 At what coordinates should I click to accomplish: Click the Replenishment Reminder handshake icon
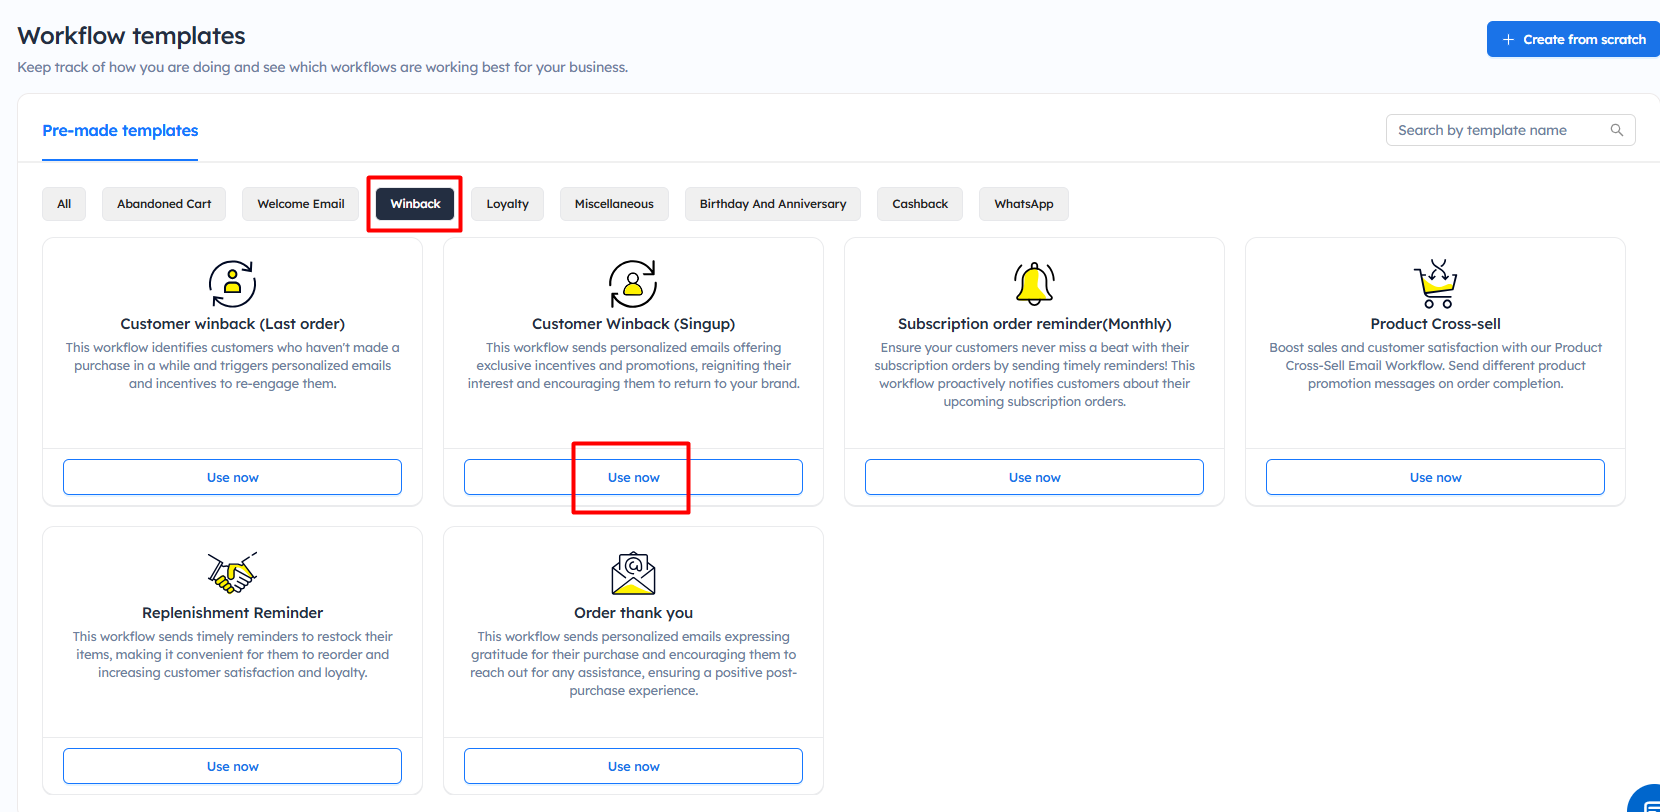click(232, 573)
